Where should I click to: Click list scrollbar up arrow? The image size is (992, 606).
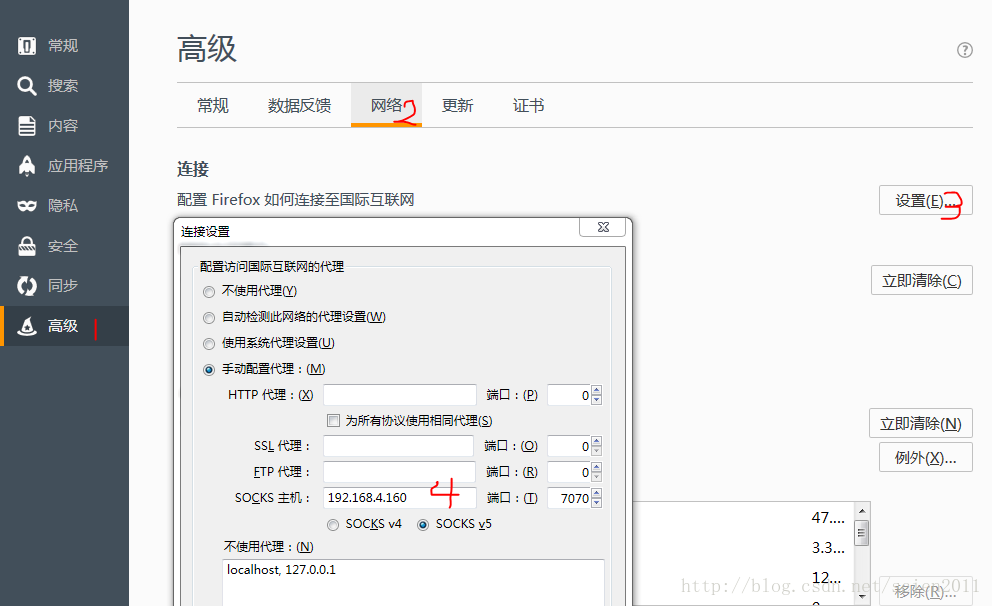(861, 510)
